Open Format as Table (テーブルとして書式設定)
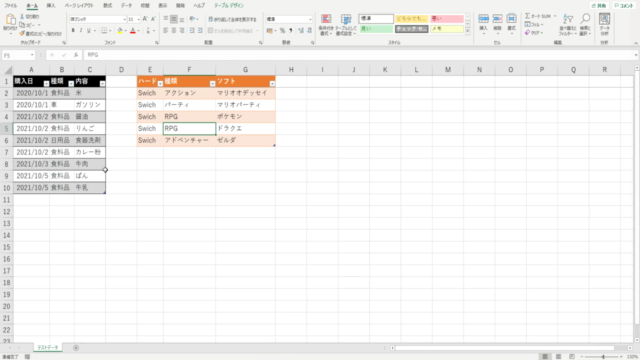 346,24
